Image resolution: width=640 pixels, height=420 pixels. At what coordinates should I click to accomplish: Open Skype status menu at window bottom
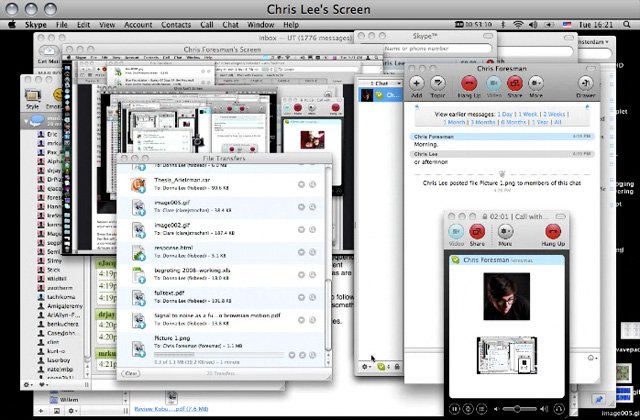(x=383, y=367)
